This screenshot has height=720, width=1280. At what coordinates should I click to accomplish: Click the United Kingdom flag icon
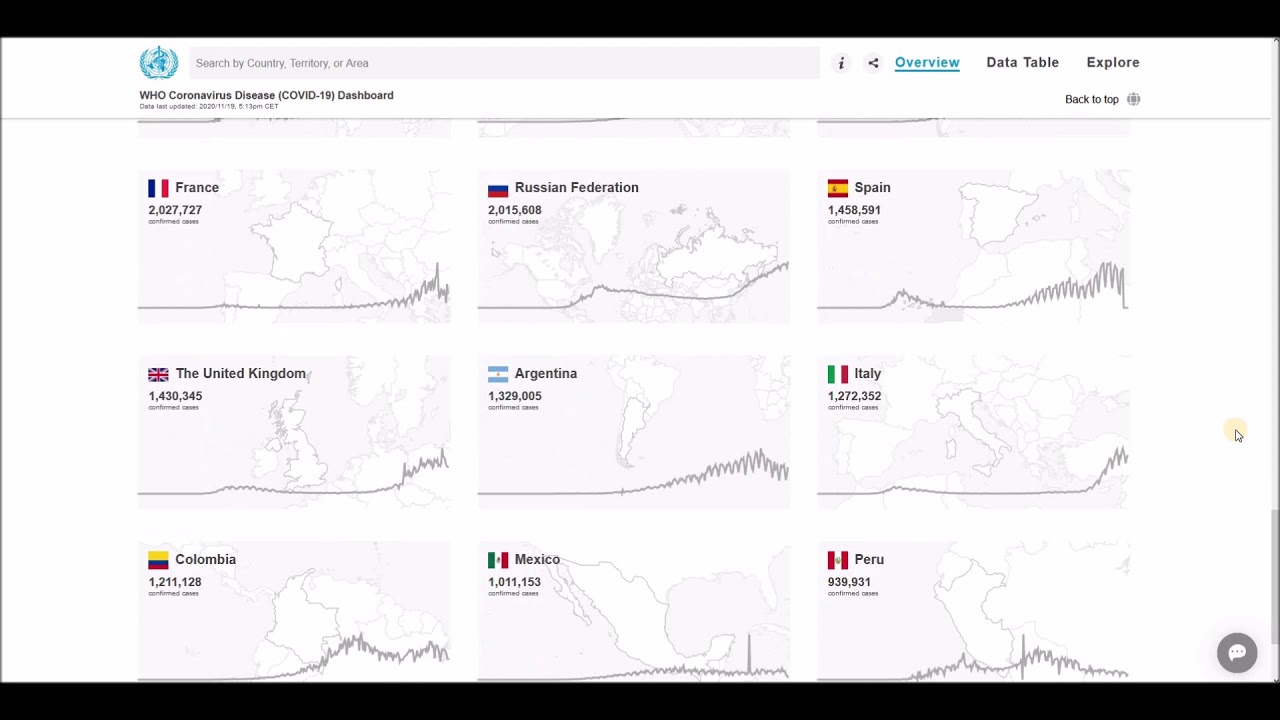158,374
